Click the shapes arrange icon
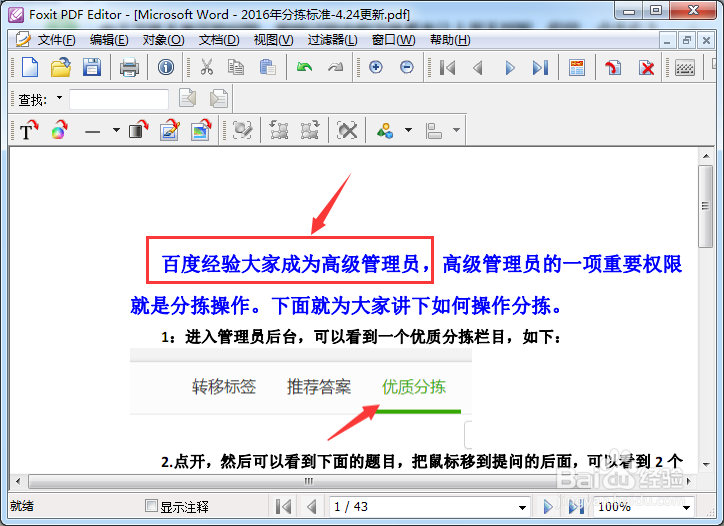724x526 pixels. point(385,131)
